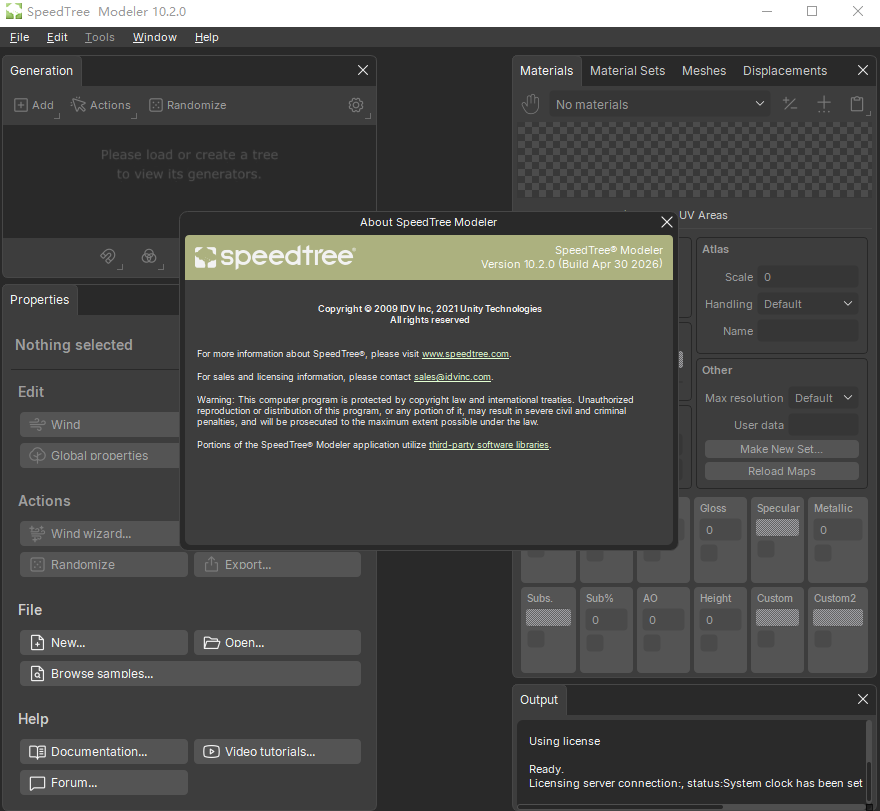This screenshot has width=880, height=811.
Task: Select the hand grab tool in Materials
Action: click(x=530, y=104)
